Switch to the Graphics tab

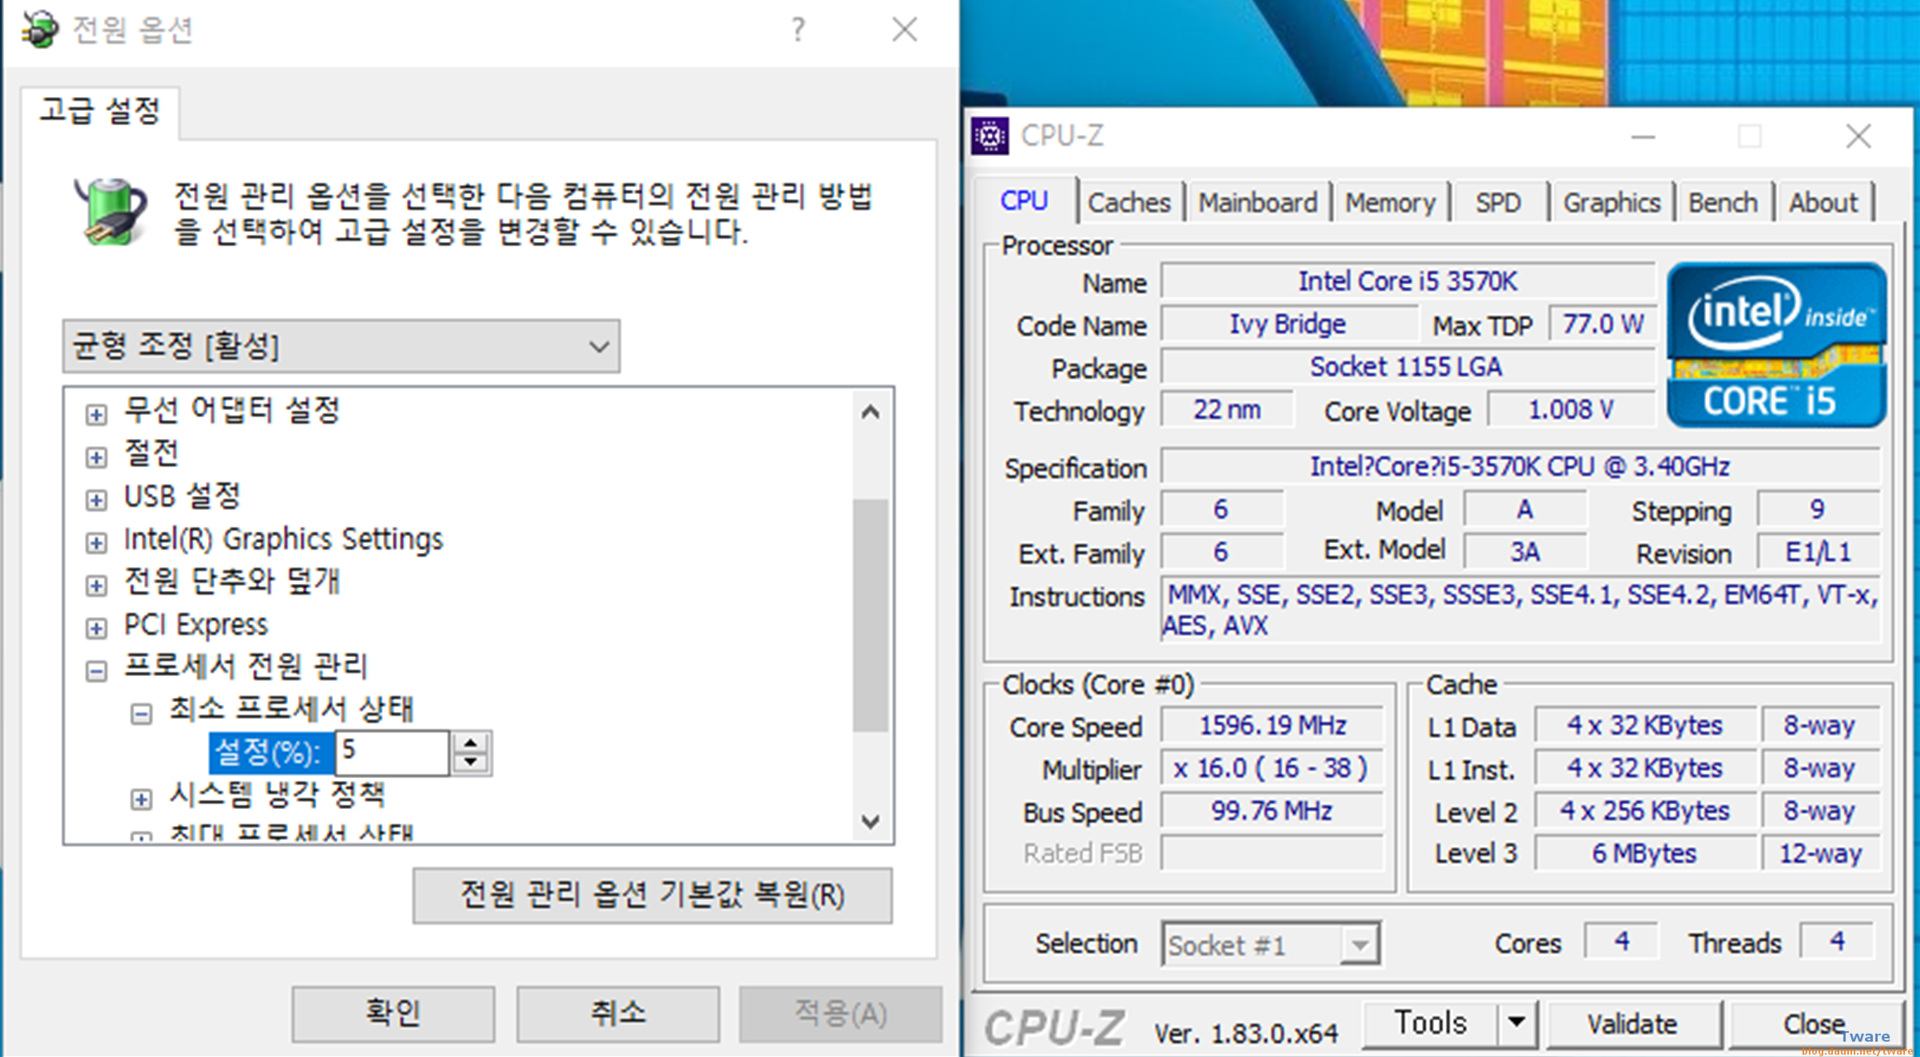click(1611, 203)
